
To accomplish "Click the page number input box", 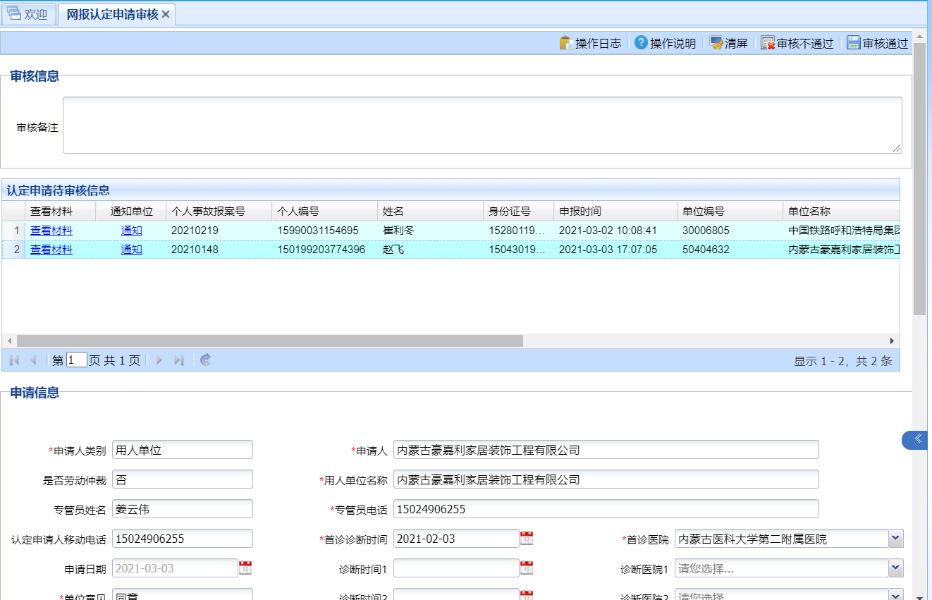I will (x=76, y=360).
